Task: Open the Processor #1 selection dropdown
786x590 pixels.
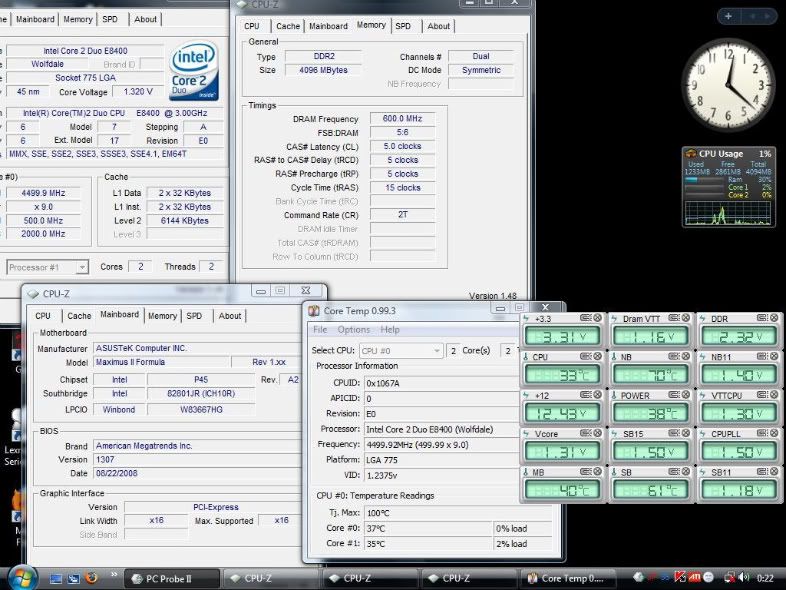Action: [x=48, y=267]
